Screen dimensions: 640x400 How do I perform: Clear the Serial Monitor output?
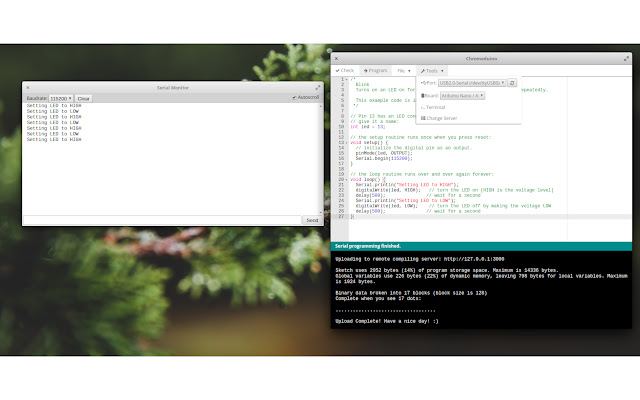[x=83, y=98]
